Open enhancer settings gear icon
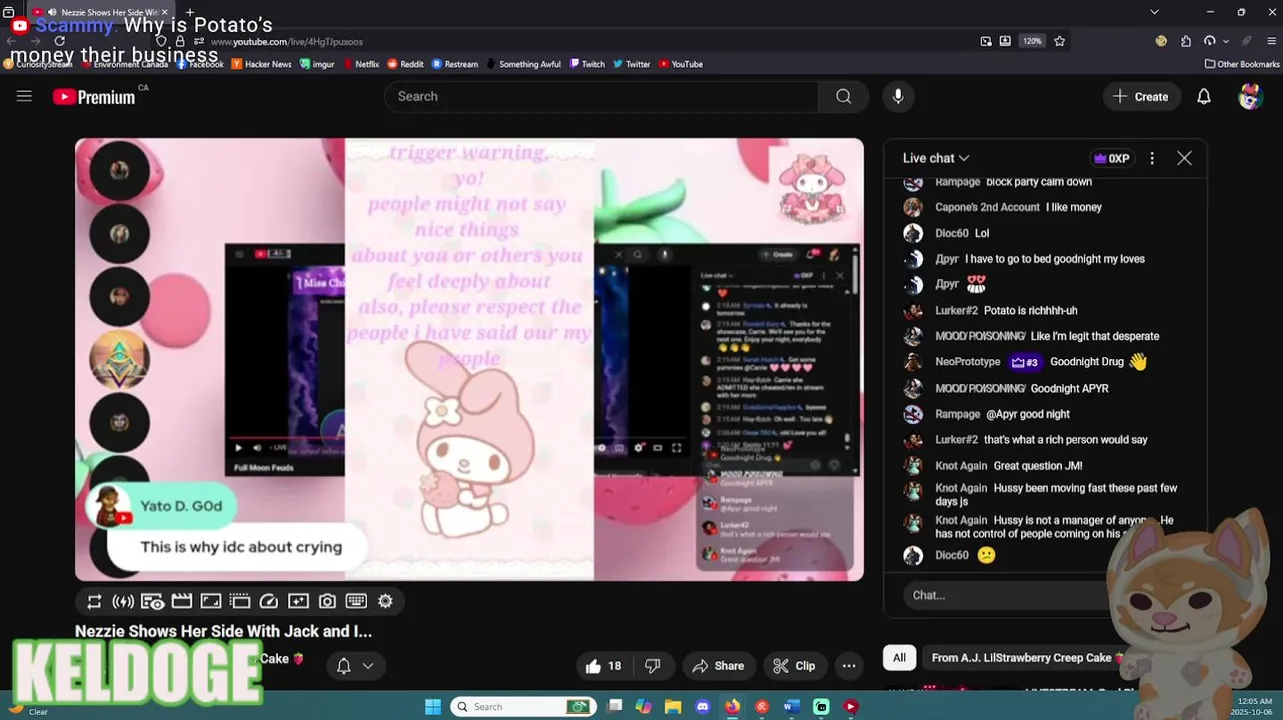Screen dimensions: 1283x720 pyautogui.click(x=385, y=601)
